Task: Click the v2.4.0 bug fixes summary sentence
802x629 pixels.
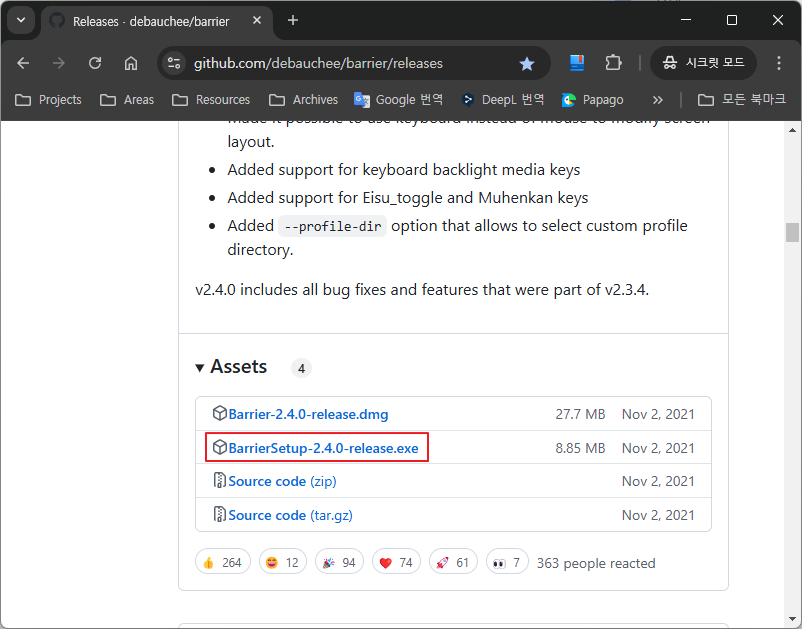Action: click(422, 290)
